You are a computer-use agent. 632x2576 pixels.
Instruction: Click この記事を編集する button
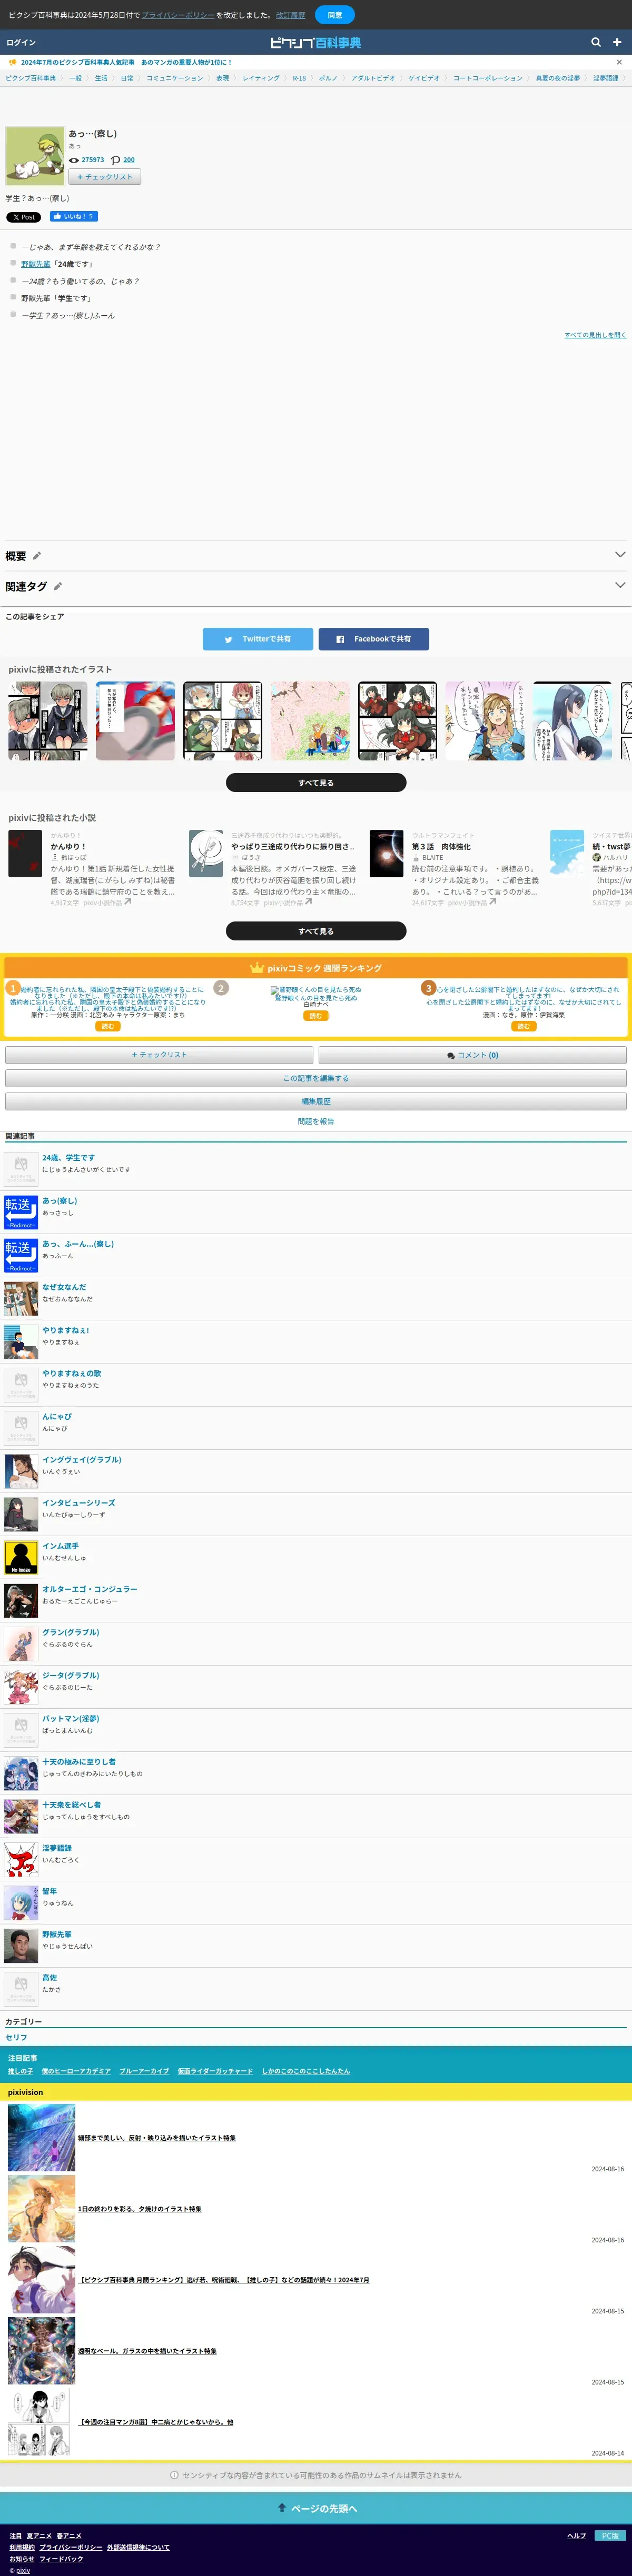pyautogui.click(x=316, y=1078)
